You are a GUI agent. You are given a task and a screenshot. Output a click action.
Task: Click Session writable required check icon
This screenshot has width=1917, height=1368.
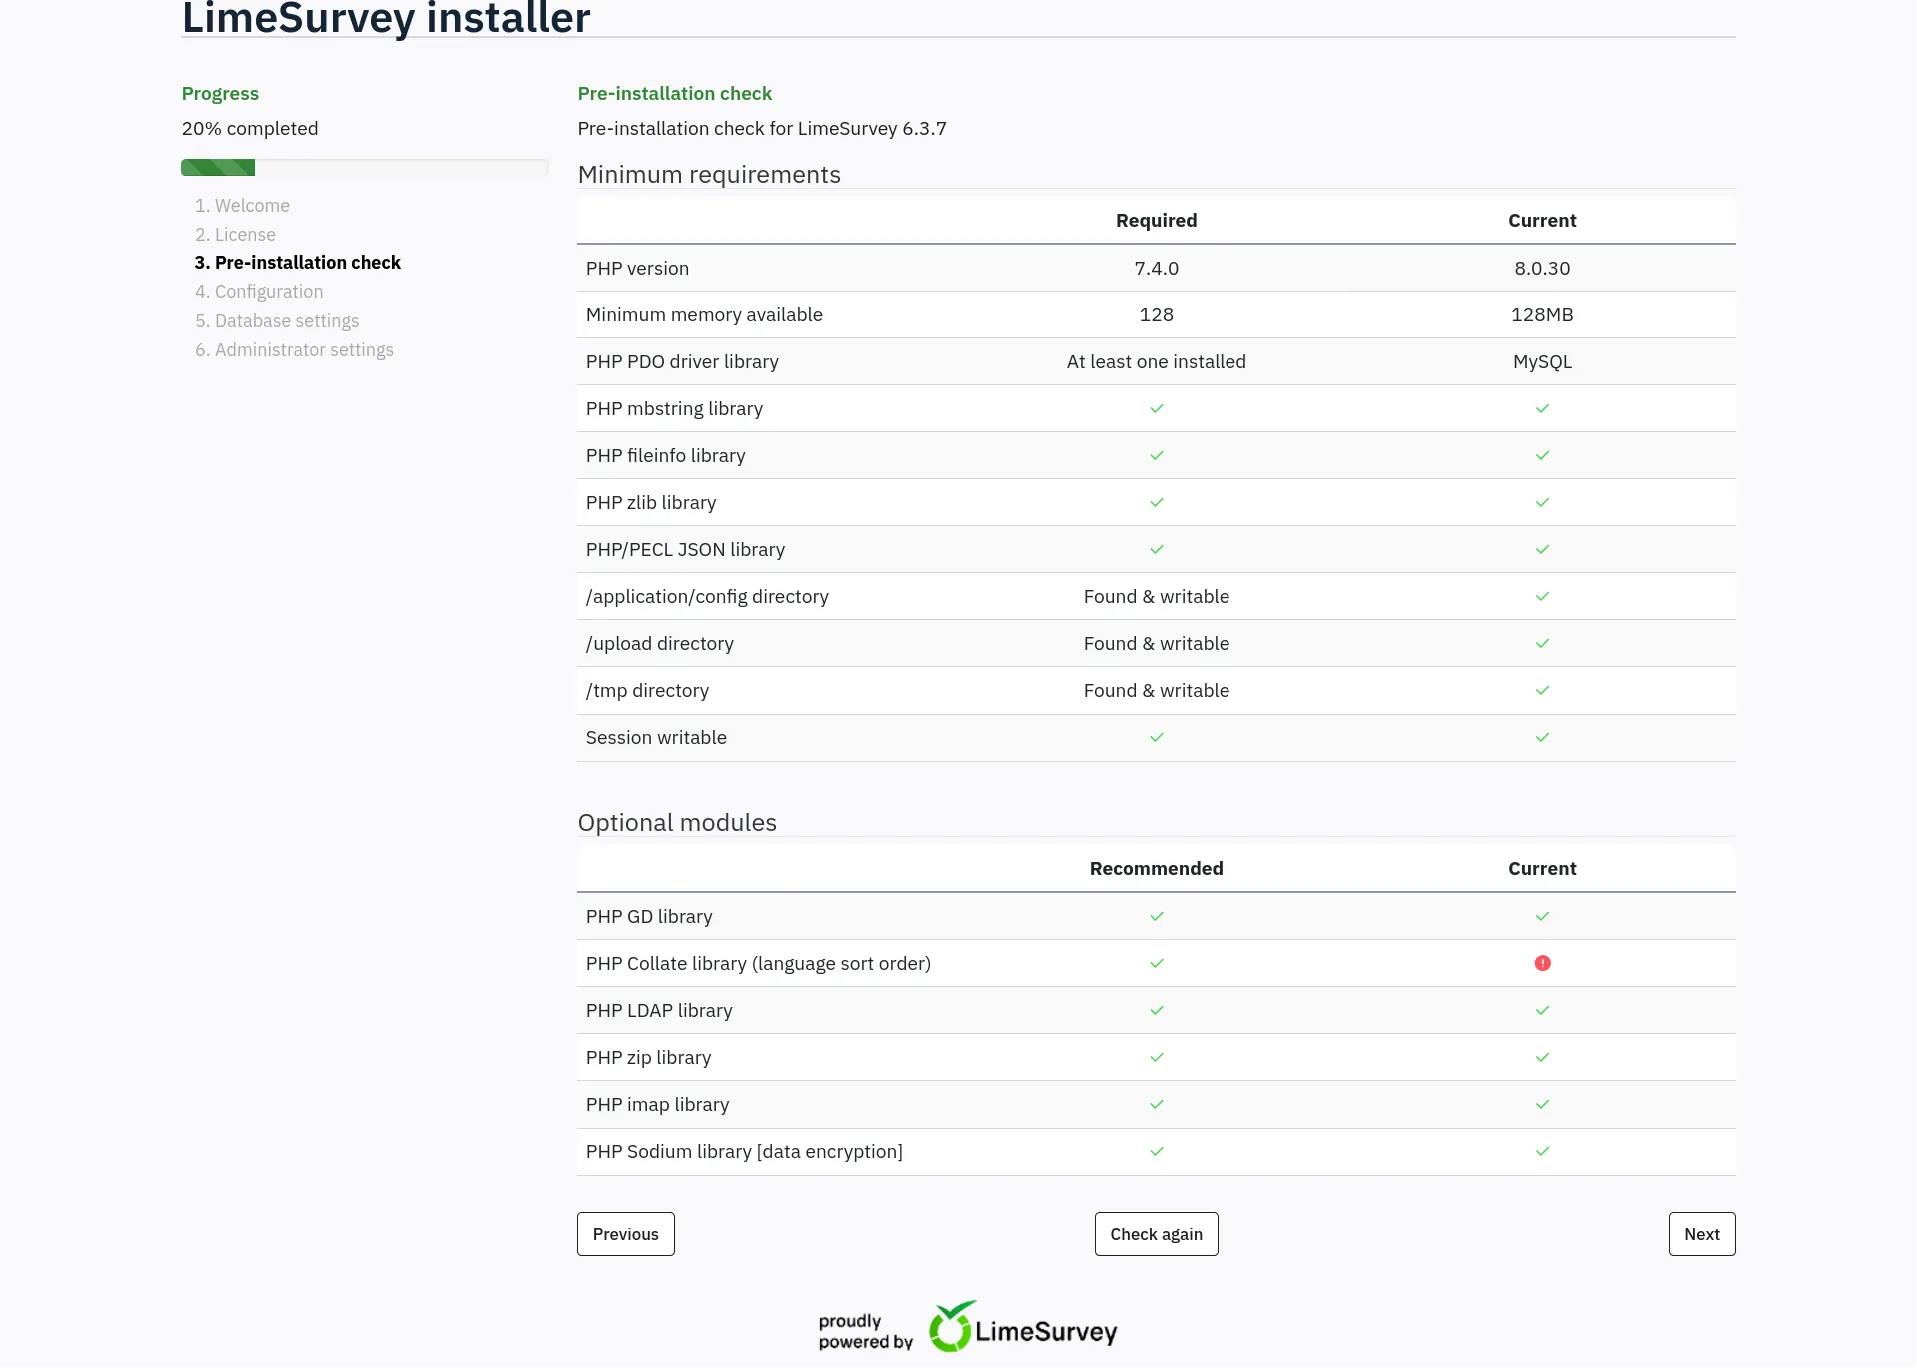coord(1156,737)
